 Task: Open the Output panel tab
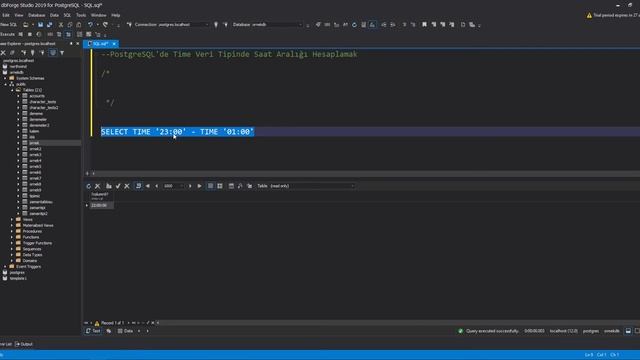click(24, 344)
